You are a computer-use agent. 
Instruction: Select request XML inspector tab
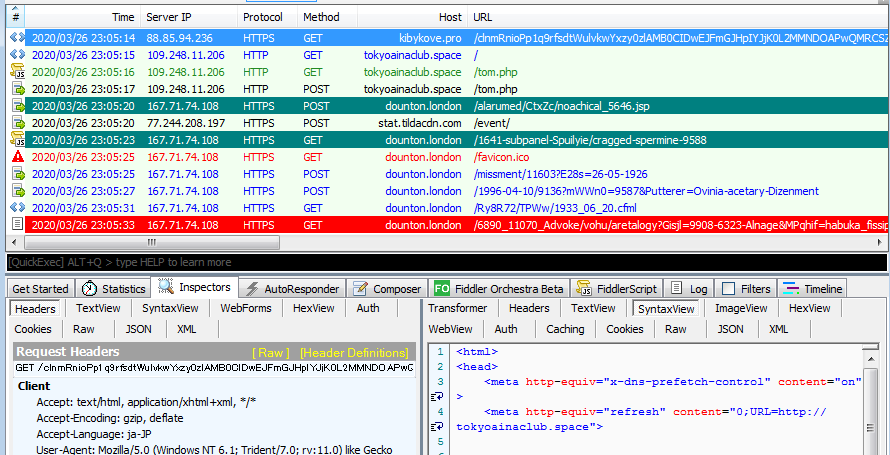tap(187, 329)
